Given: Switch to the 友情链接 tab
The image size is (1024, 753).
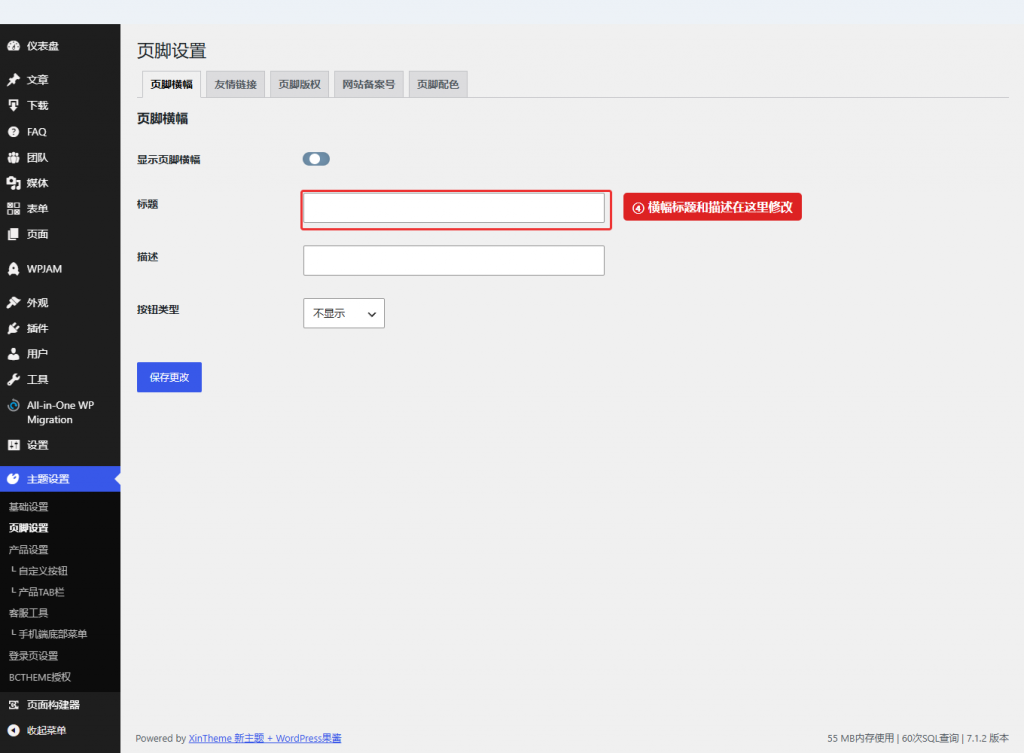Looking at the screenshot, I should [236, 84].
